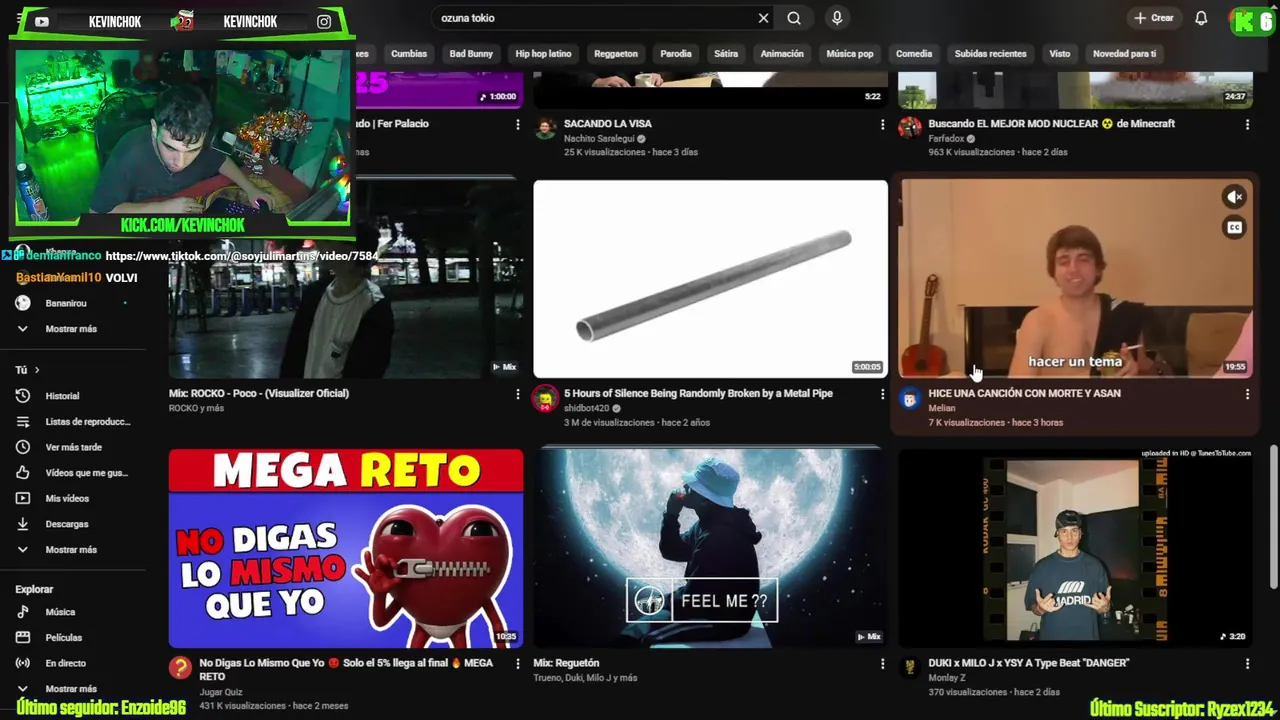
Task: Open options for Metal Pipe video
Action: 882,394
